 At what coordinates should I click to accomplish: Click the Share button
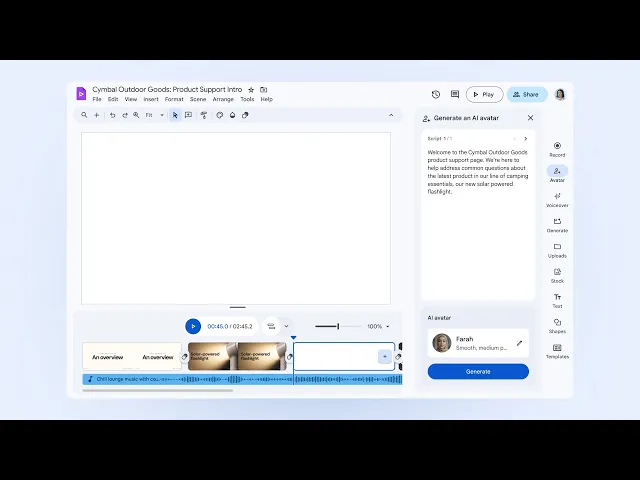click(x=527, y=94)
